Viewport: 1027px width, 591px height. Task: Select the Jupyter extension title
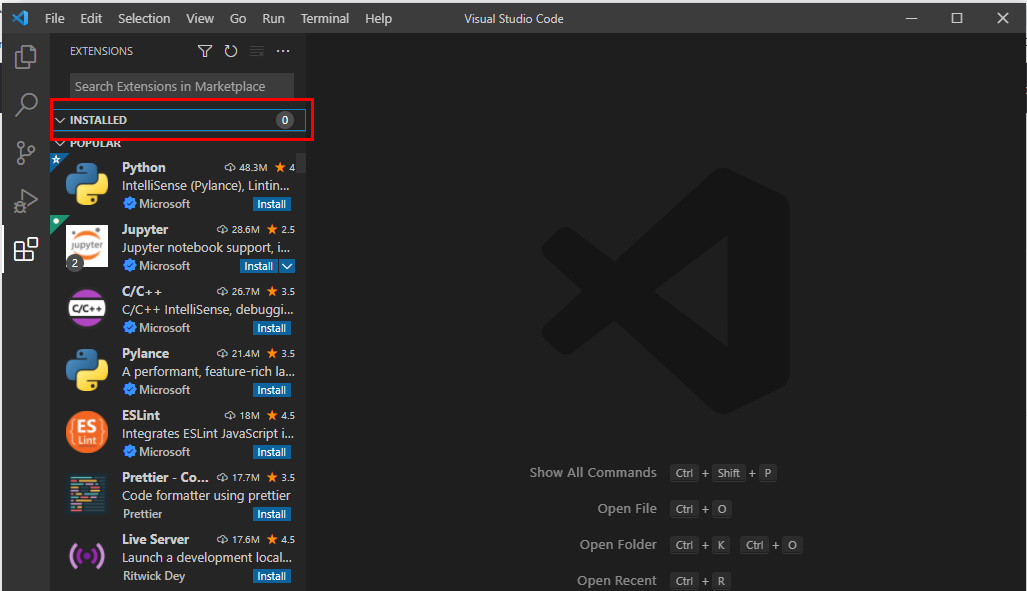pyautogui.click(x=145, y=229)
